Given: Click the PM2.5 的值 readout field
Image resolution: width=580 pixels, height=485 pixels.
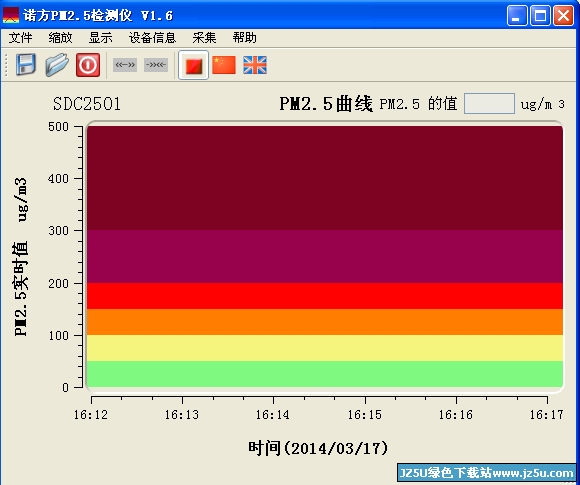Looking at the screenshot, I should 489,104.
